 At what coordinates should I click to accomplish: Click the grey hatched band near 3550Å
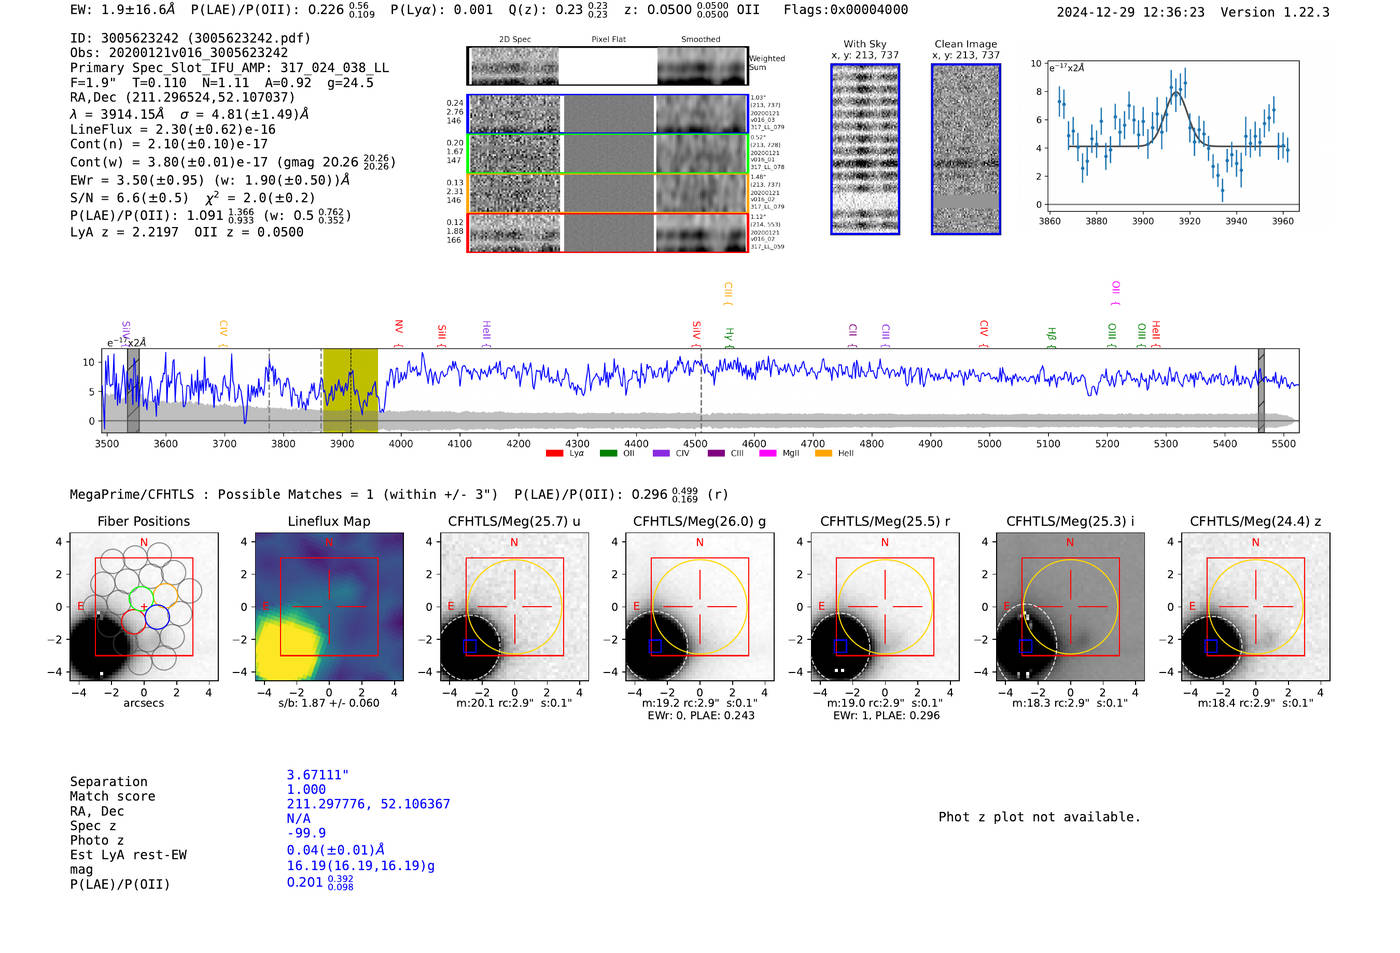(x=133, y=391)
